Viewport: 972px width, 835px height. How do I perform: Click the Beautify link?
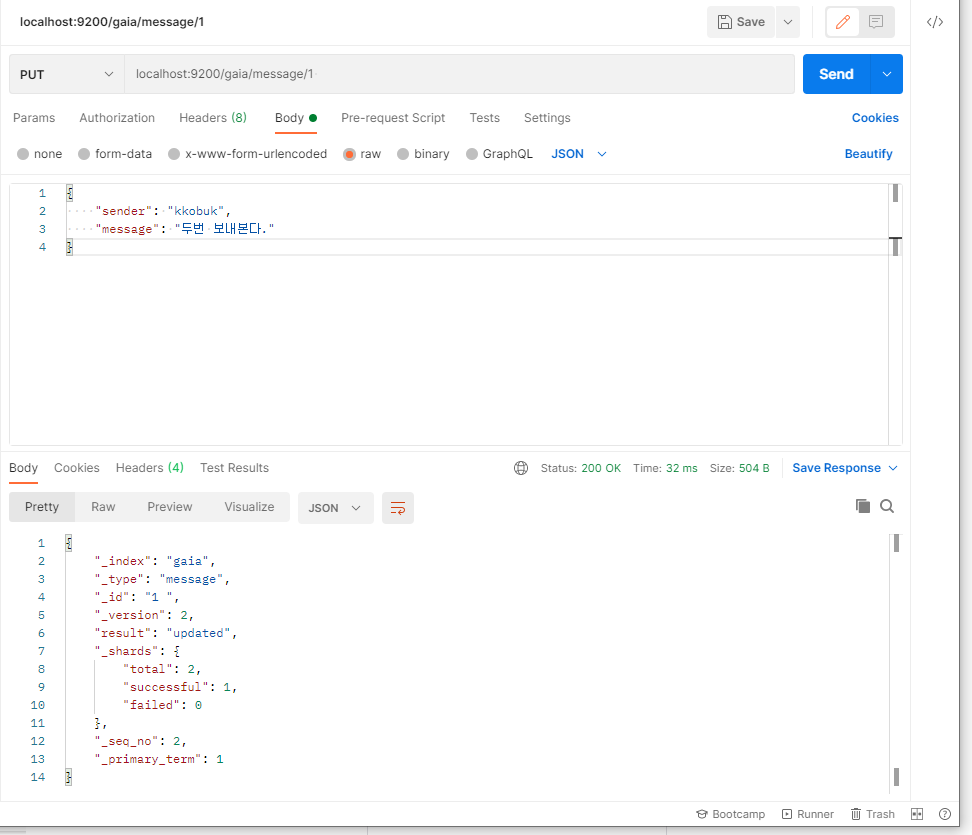point(868,154)
